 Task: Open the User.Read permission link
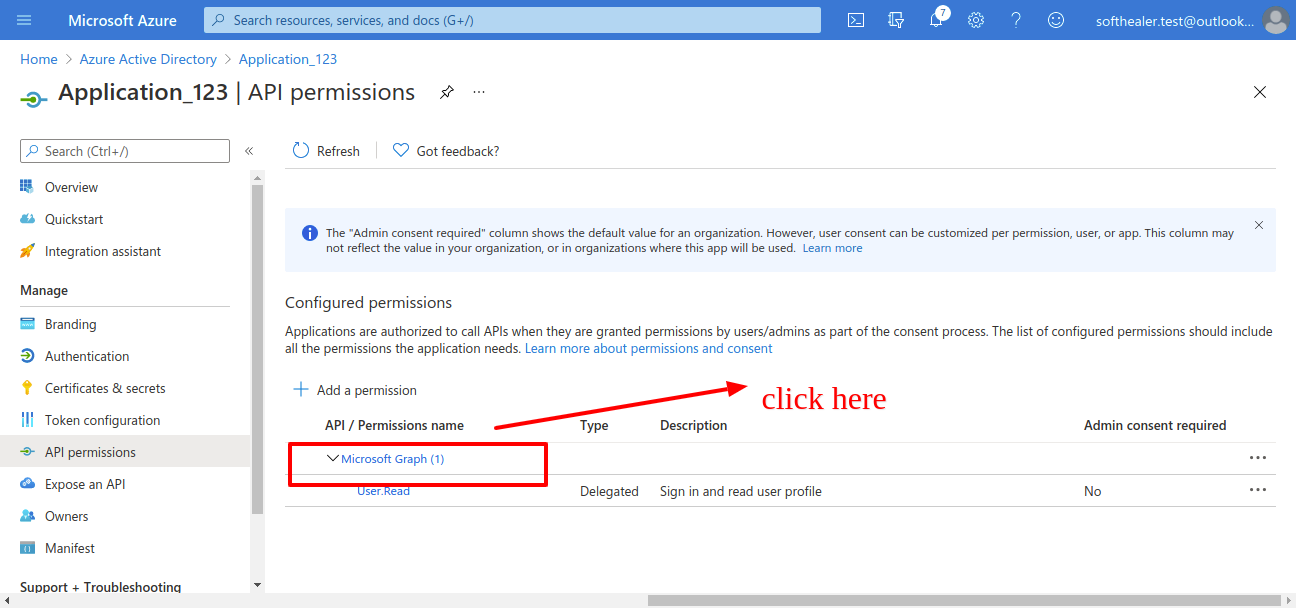click(383, 491)
